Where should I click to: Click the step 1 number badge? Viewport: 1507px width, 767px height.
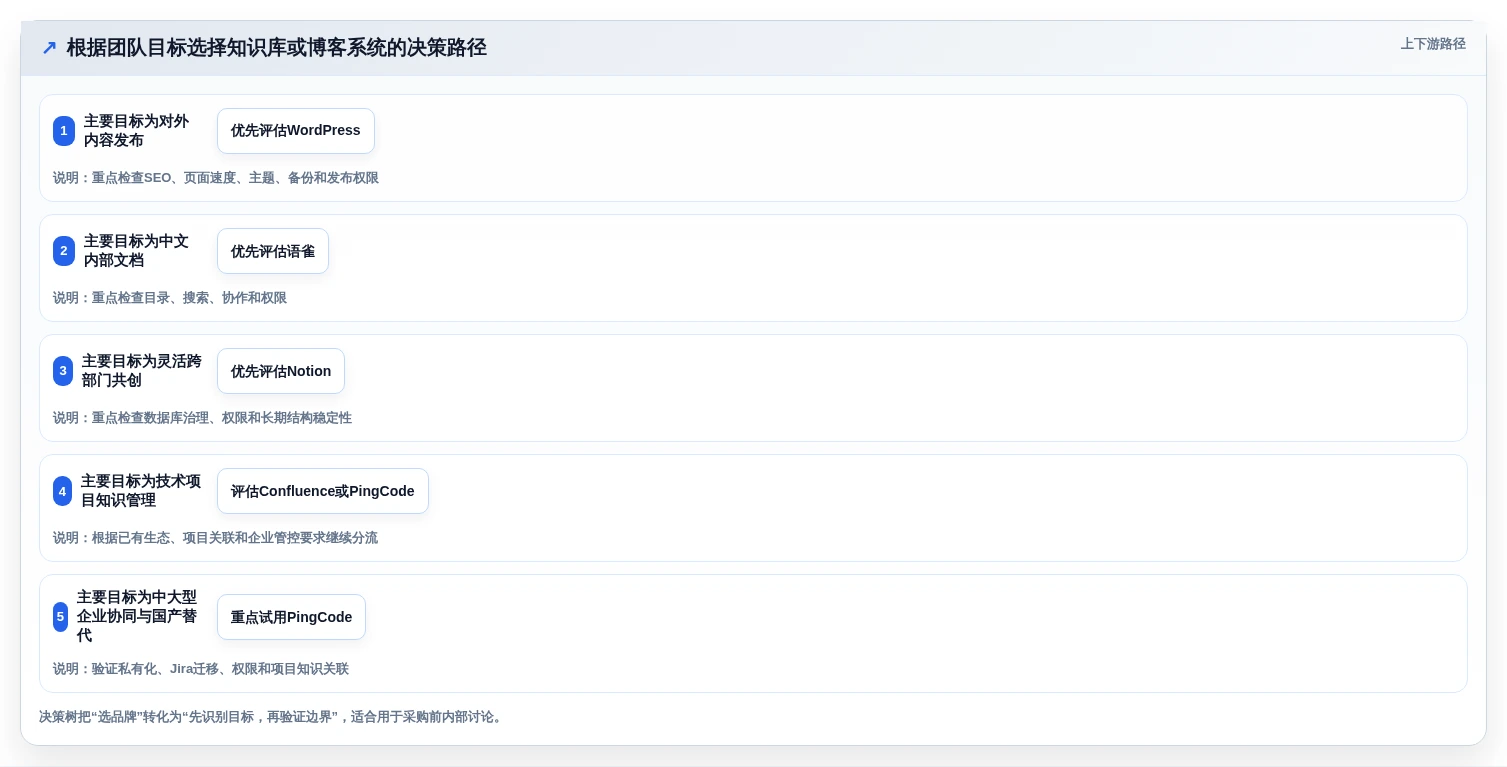64,131
